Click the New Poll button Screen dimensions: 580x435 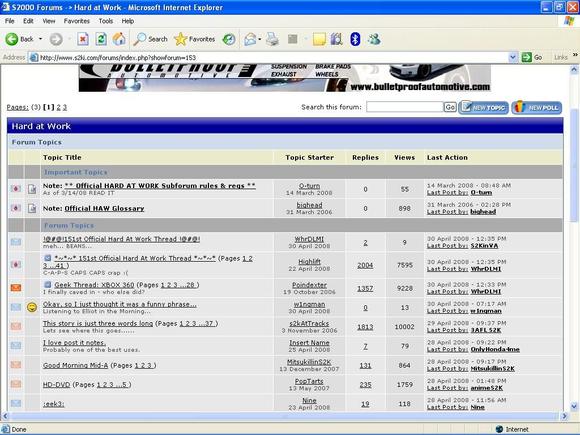[537, 107]
